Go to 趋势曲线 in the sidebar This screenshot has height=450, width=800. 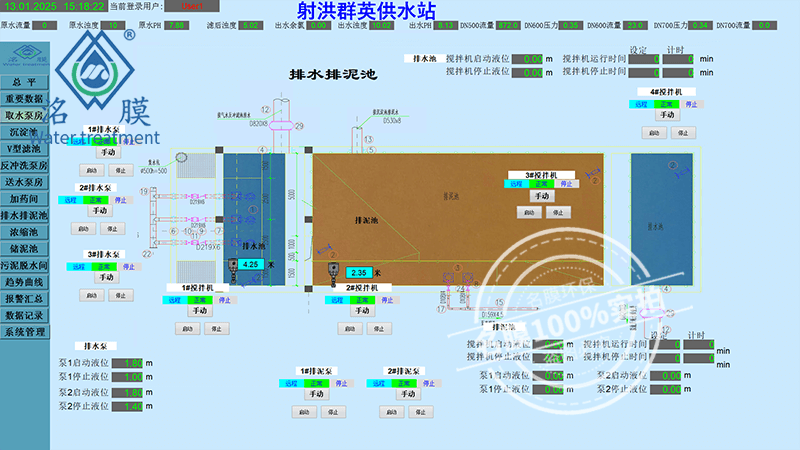pos(24,282)
